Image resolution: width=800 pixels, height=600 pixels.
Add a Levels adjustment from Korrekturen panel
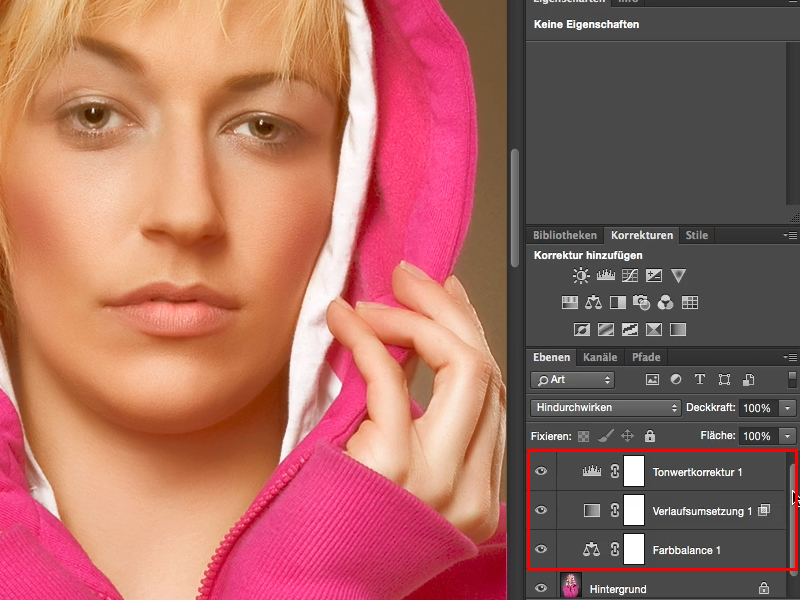coord(606,276)
